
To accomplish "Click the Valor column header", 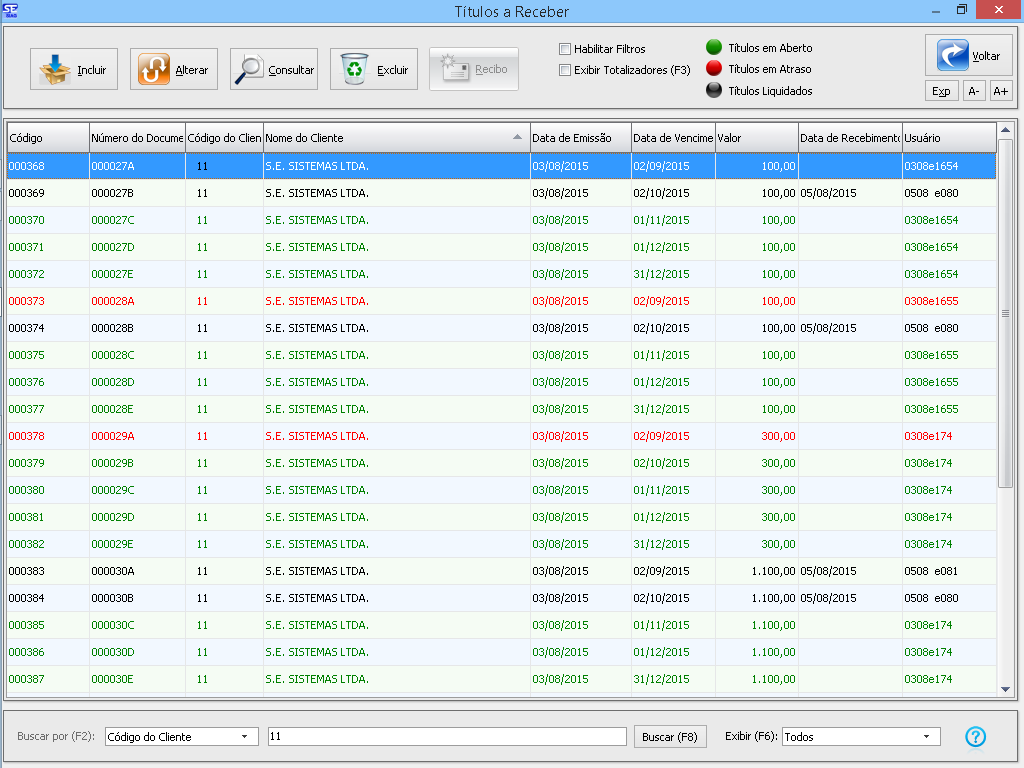I will 756,137.
